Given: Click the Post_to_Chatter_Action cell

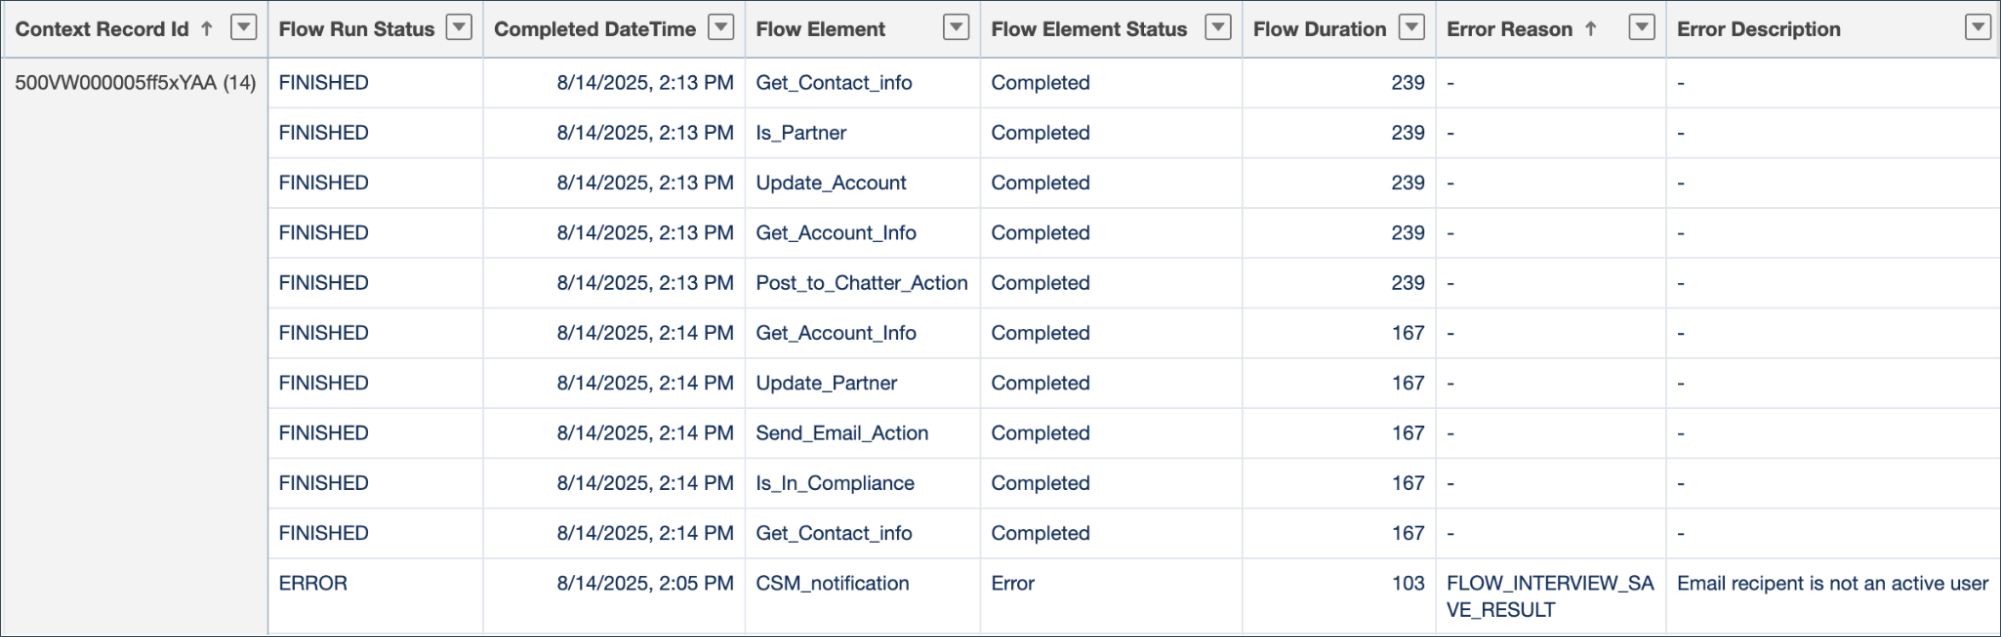Looking at the screenshot, I should coord(861,283).
